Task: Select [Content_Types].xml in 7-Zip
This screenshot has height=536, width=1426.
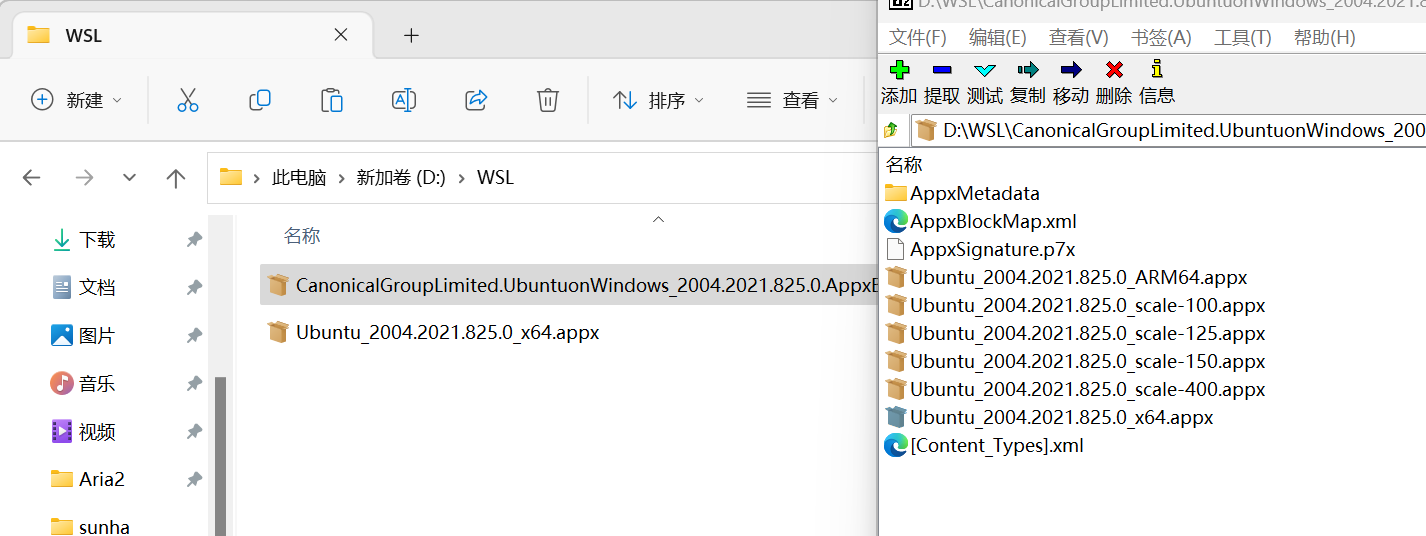Action: (983, 445)
